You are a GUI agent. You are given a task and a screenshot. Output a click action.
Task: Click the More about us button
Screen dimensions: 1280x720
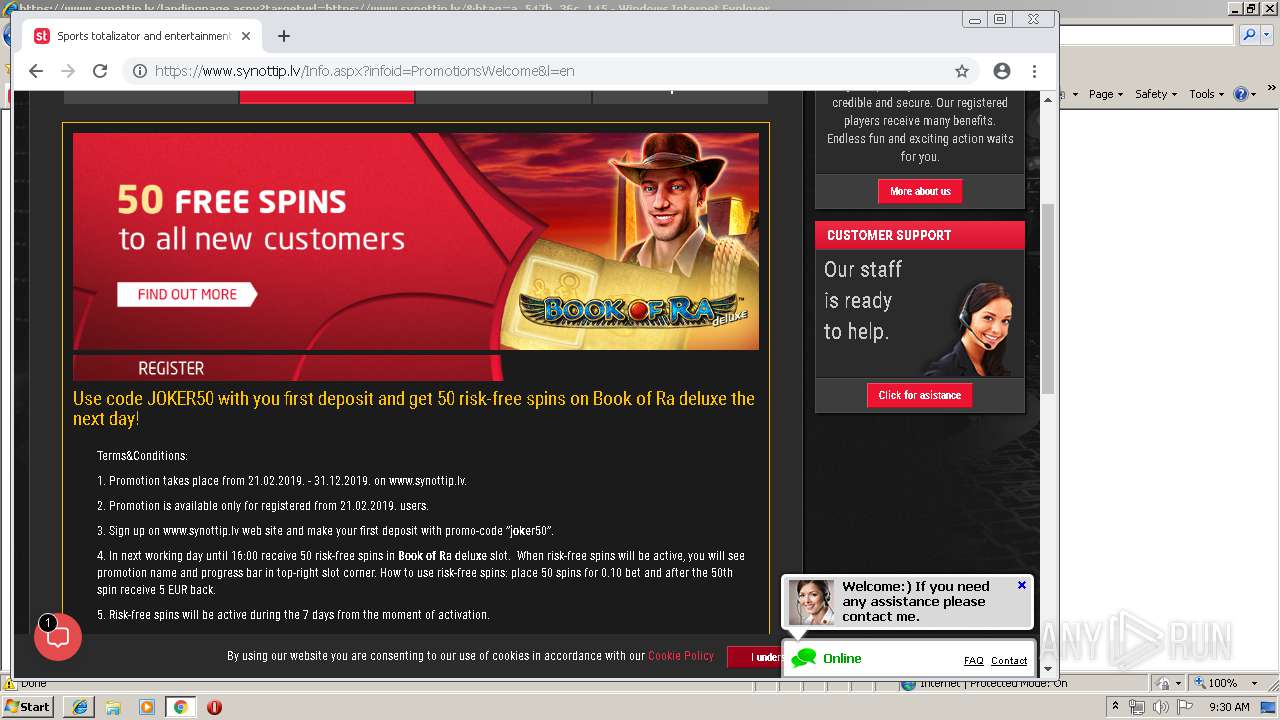(x=920, y=191)
